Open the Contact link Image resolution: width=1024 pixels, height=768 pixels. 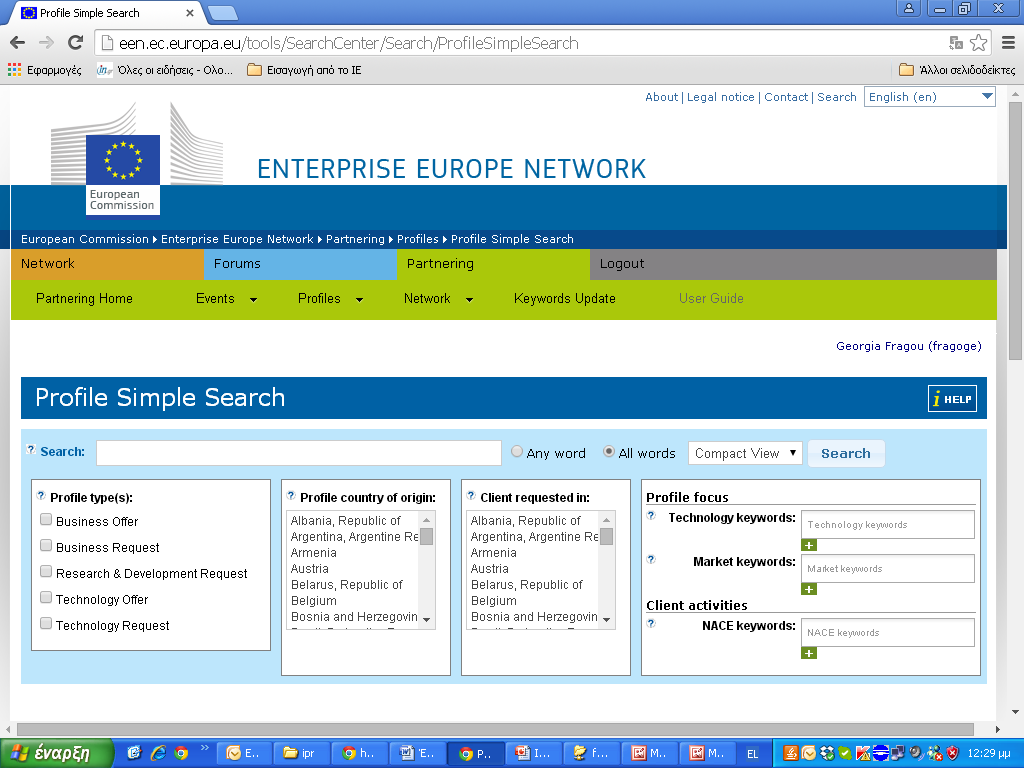[x=786, y=97]
